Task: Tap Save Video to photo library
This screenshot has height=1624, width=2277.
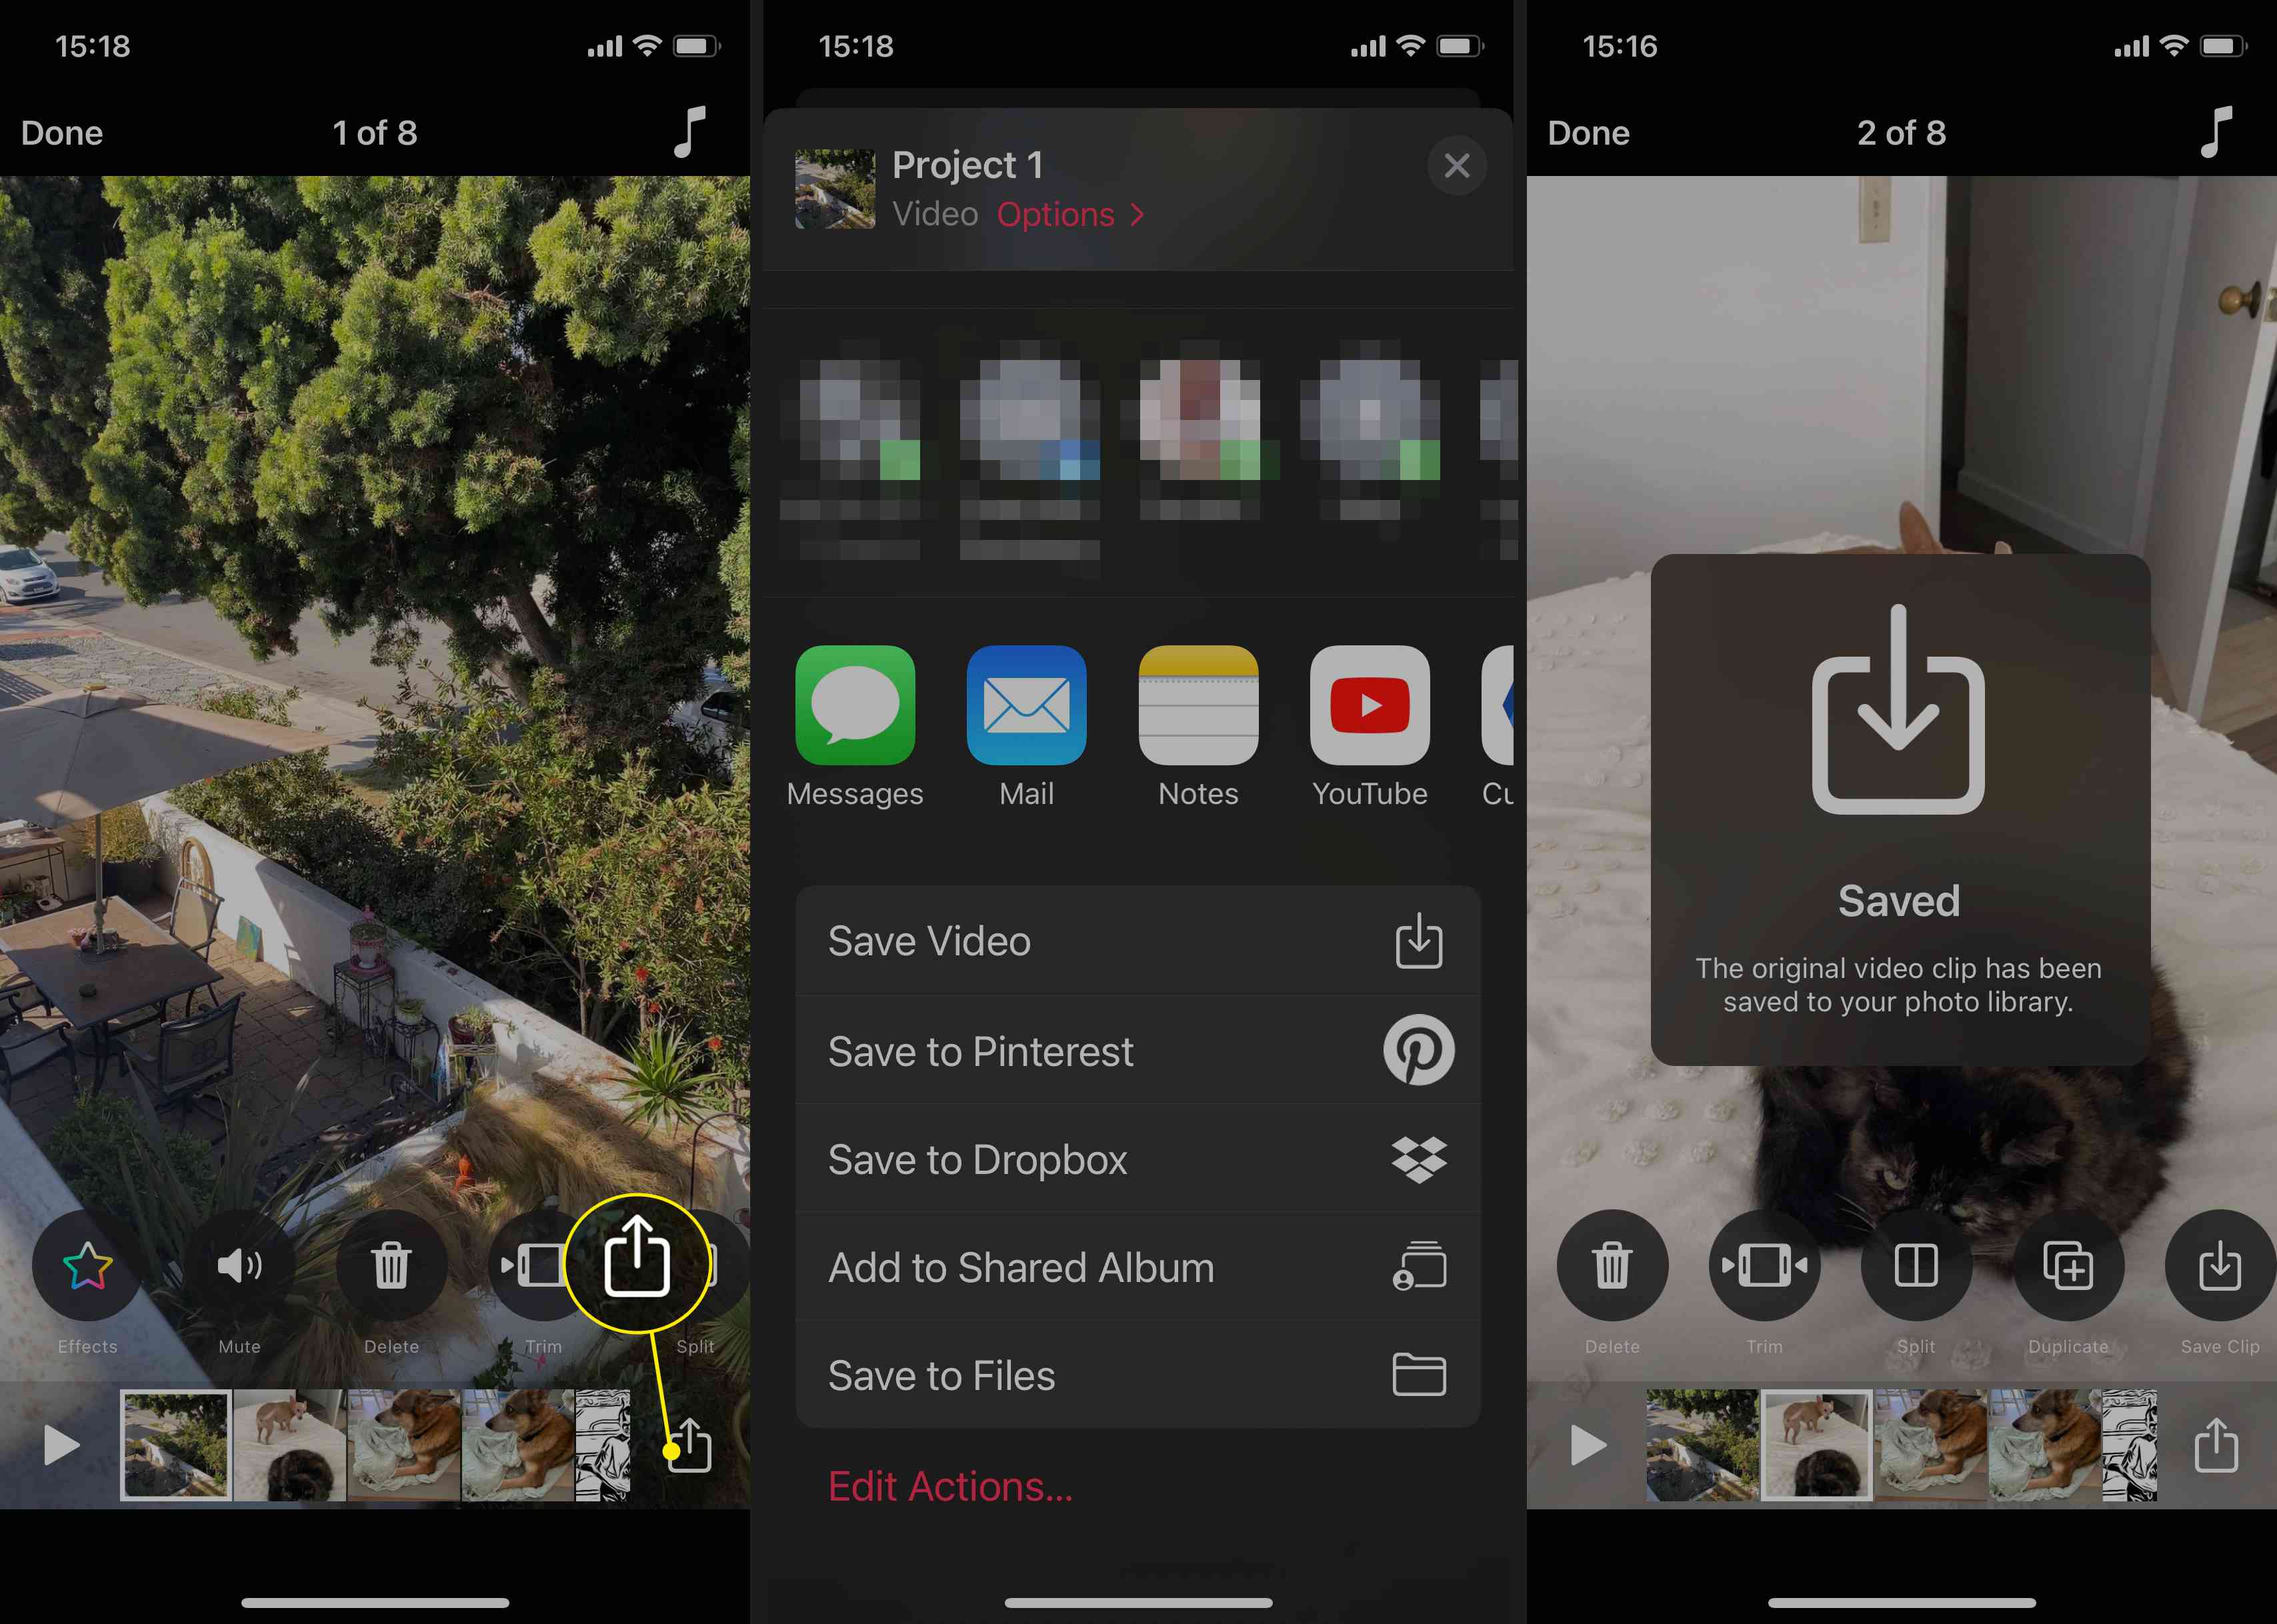Action: pyautogui.click(x=1139, y=939)
